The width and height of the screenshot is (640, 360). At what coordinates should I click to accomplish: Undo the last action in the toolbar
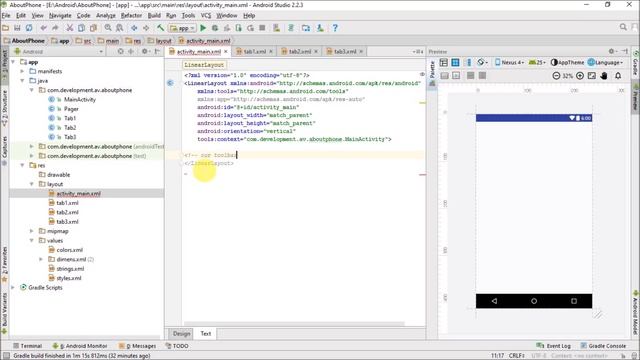pyautogui.click(x=43, y=28)
